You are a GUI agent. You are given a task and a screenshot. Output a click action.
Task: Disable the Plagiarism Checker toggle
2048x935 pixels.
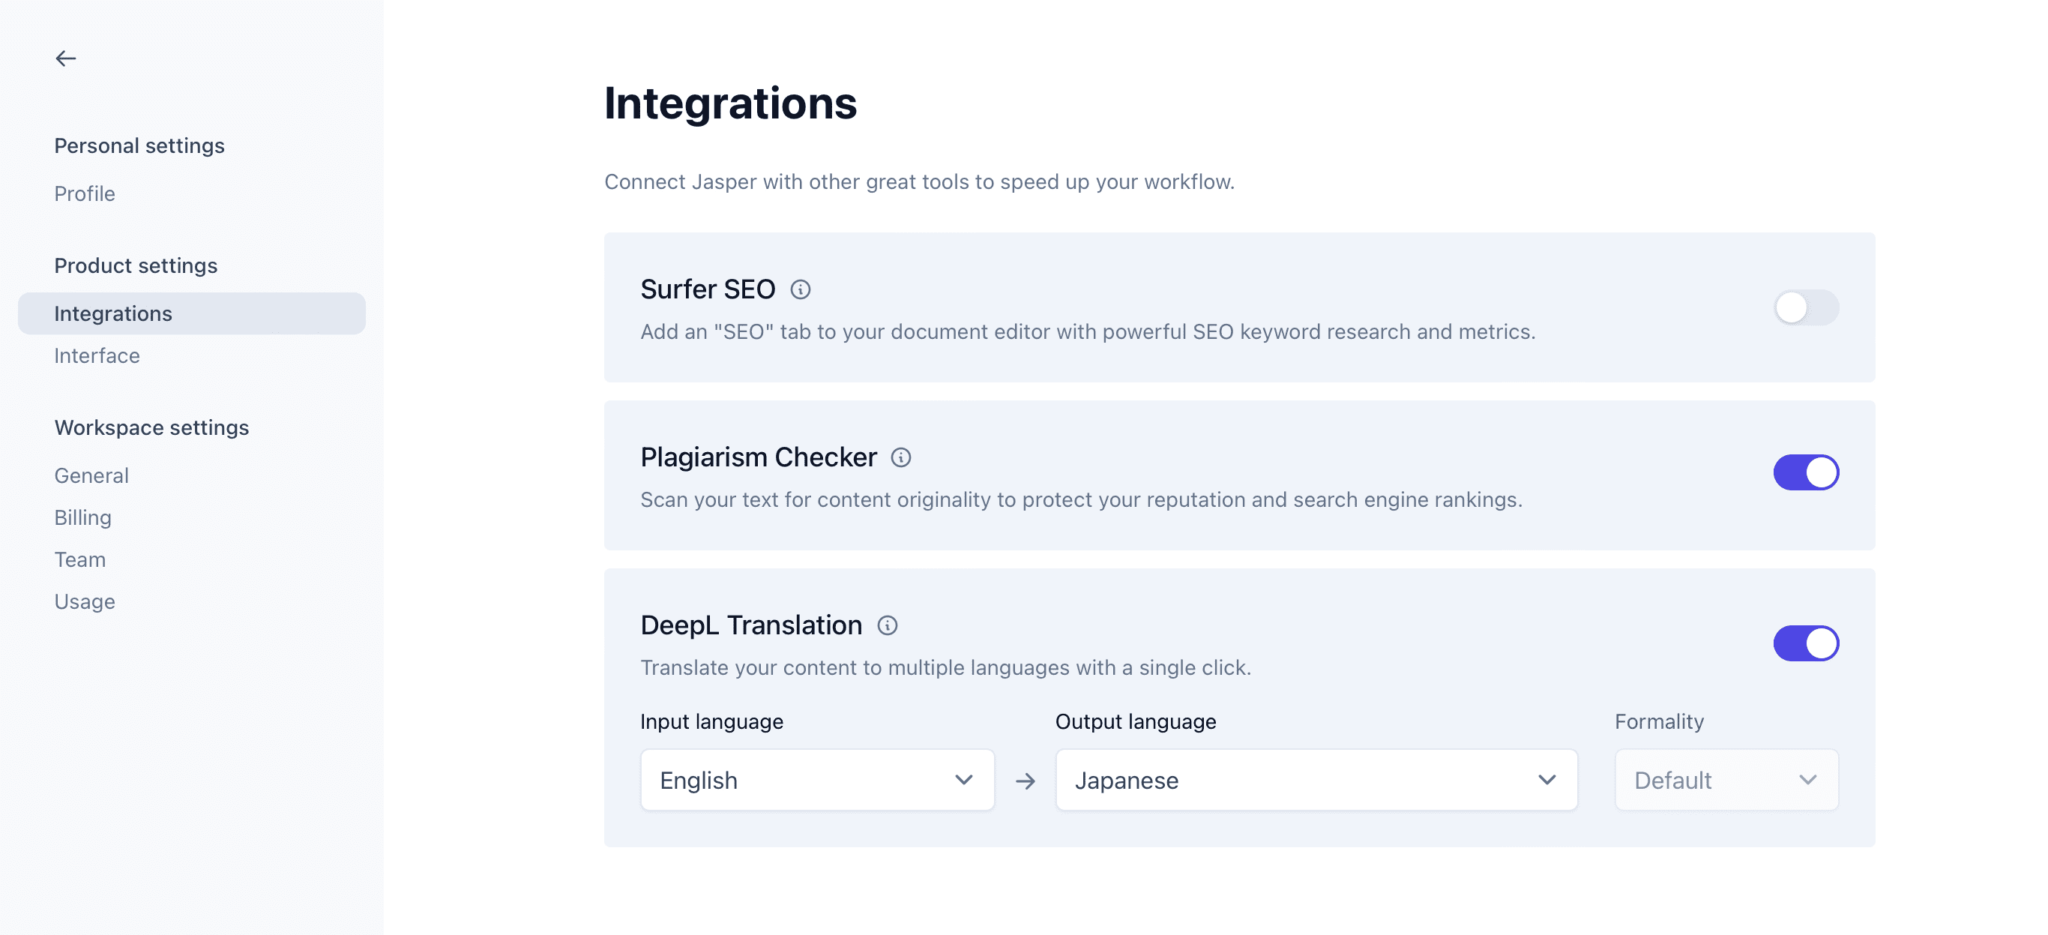click(x=1805, y=473)
